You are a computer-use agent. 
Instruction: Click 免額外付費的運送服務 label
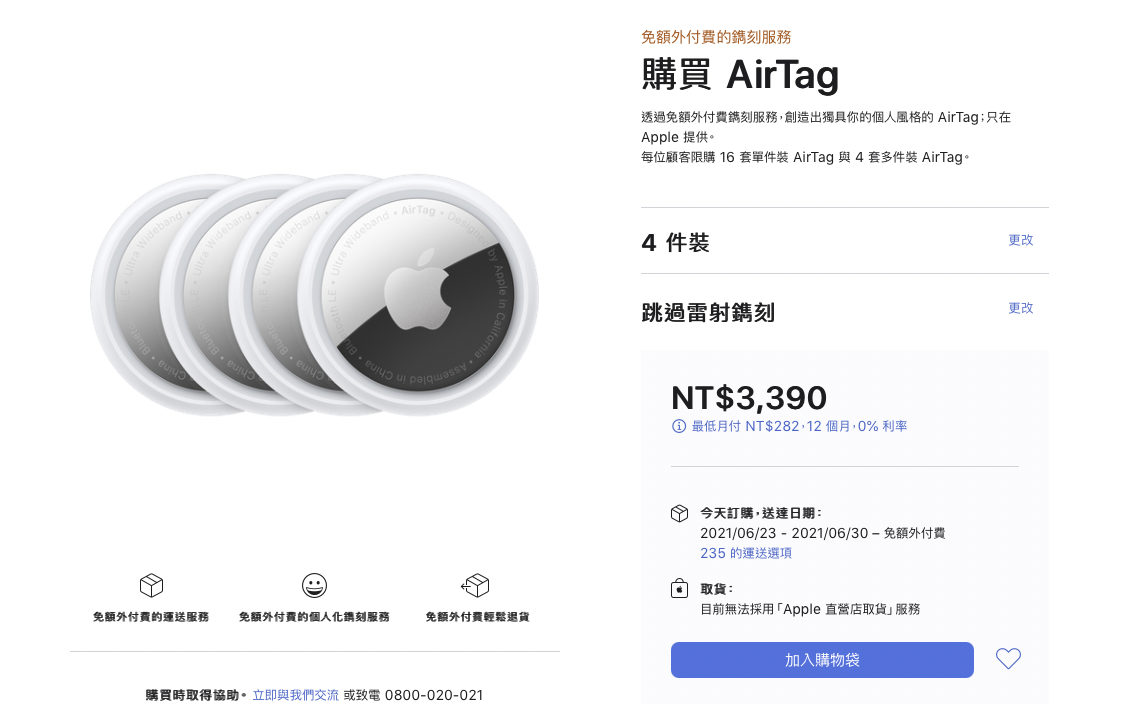coord(151,617)
